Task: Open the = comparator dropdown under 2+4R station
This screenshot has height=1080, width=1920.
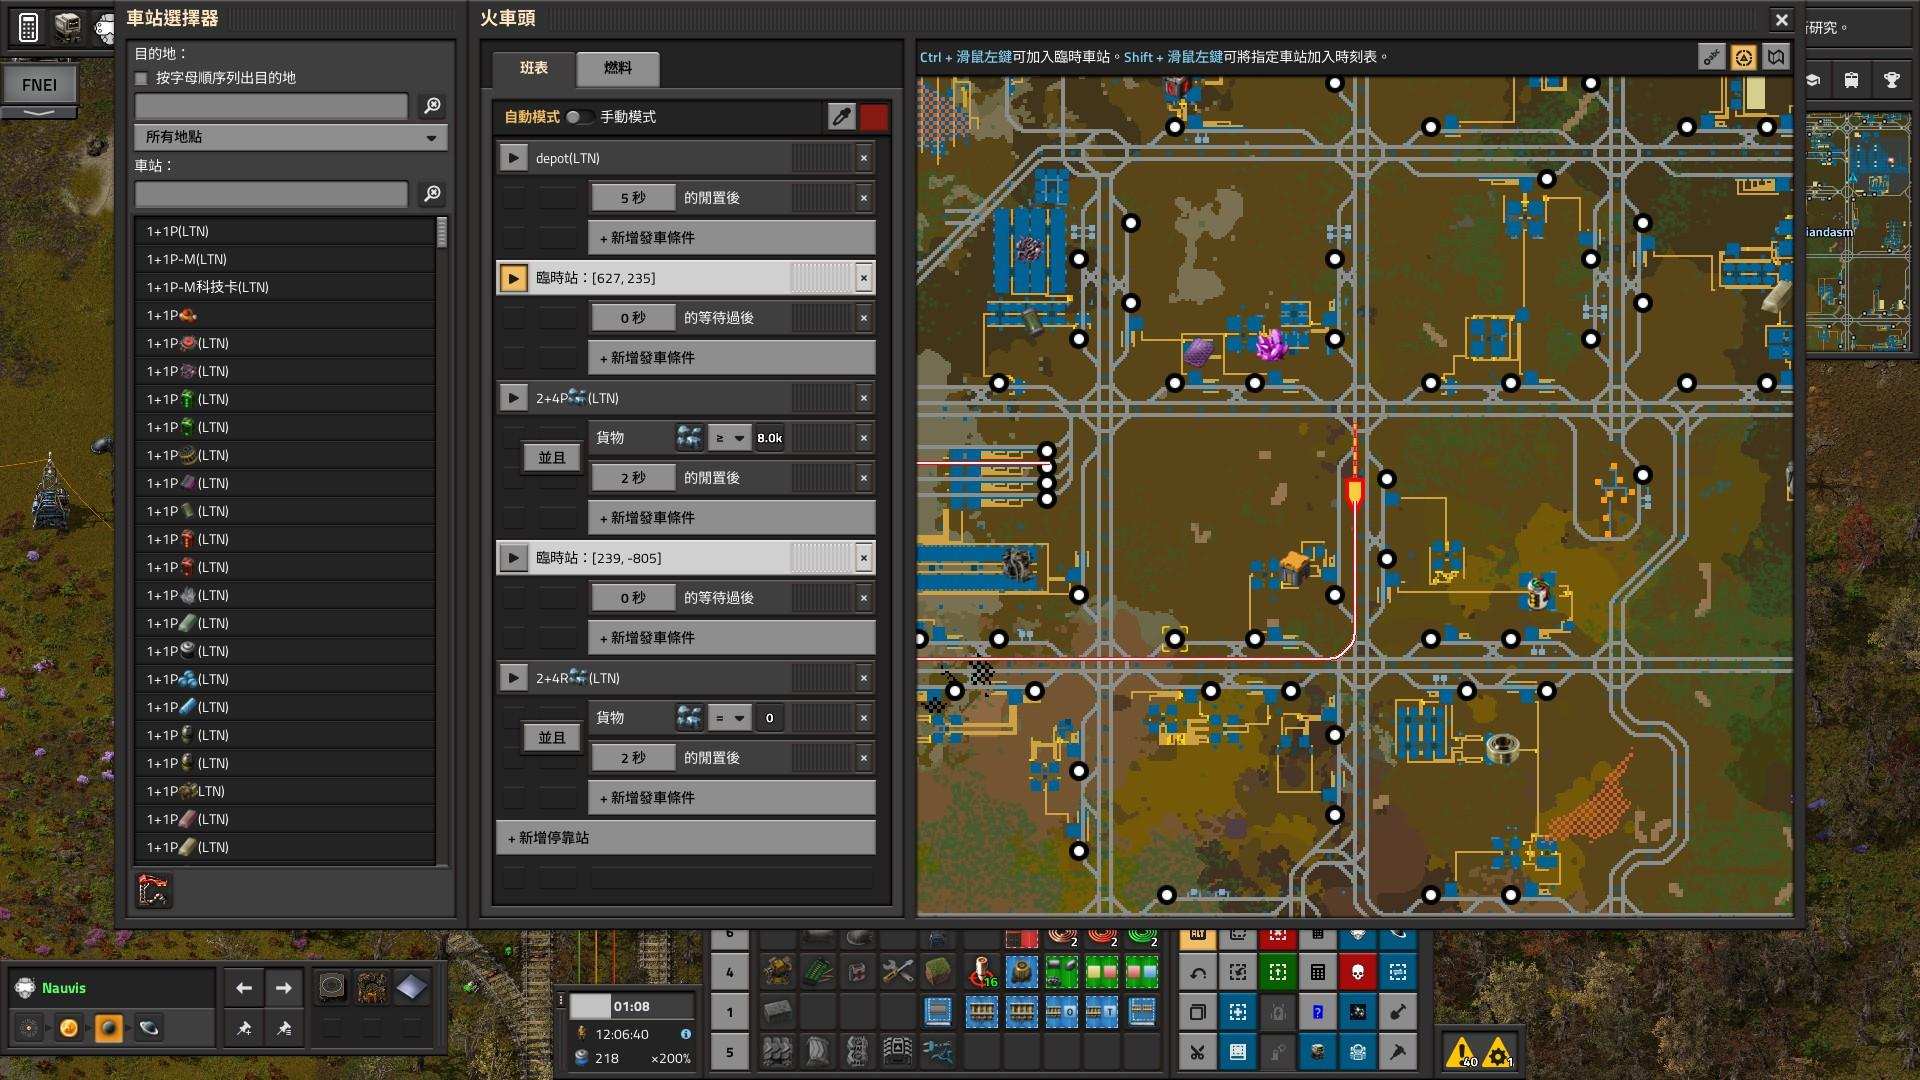Action: click(x=729, y=717)
